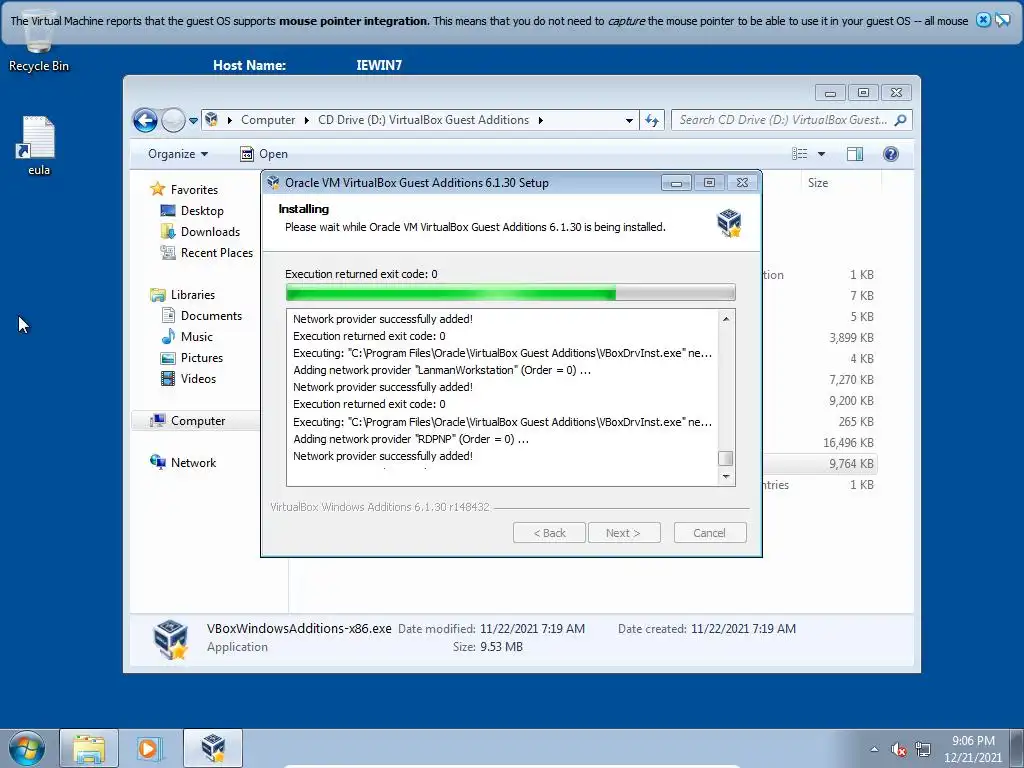The image size is (1024, 768).
Task: Click the Computer breadcrumb in address bar
Action: pyautogui.click(x=268, y=120)
